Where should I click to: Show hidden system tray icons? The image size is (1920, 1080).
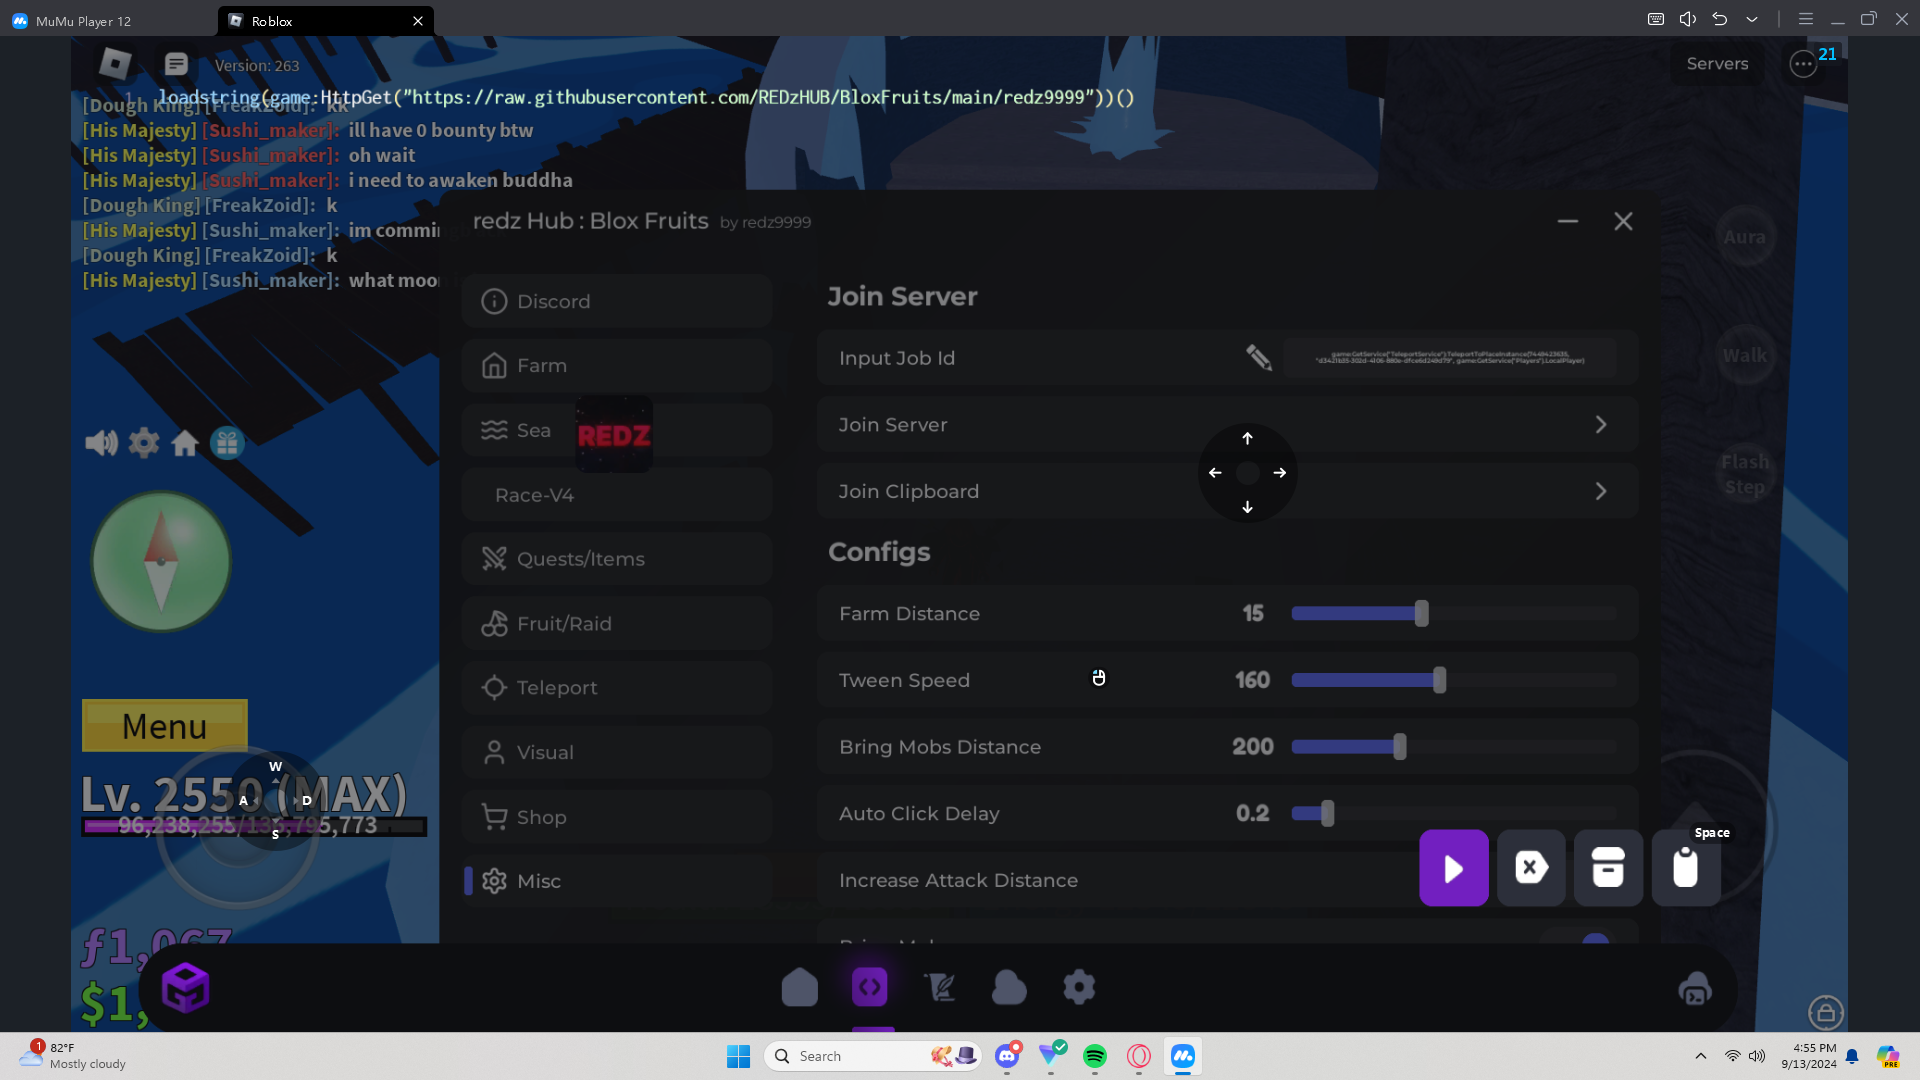[x=1700, y=1056]
